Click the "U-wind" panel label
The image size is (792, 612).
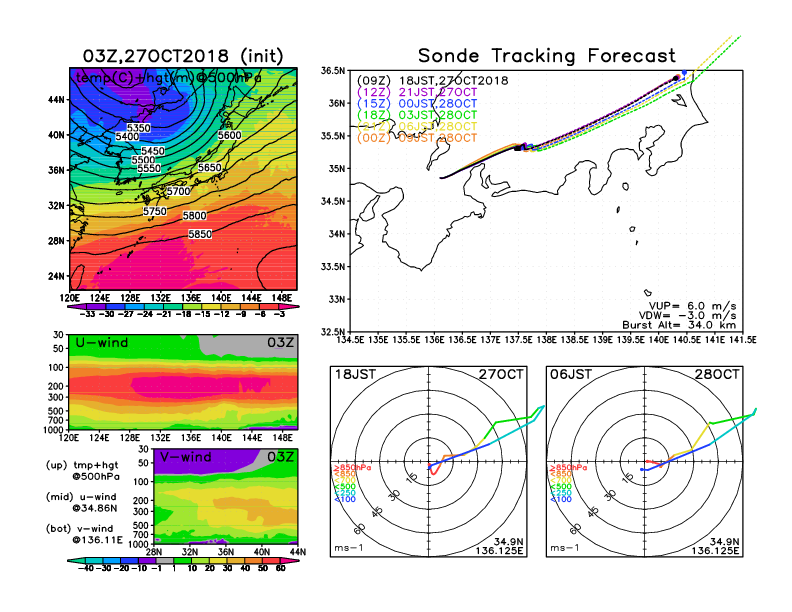coord(102,342)
